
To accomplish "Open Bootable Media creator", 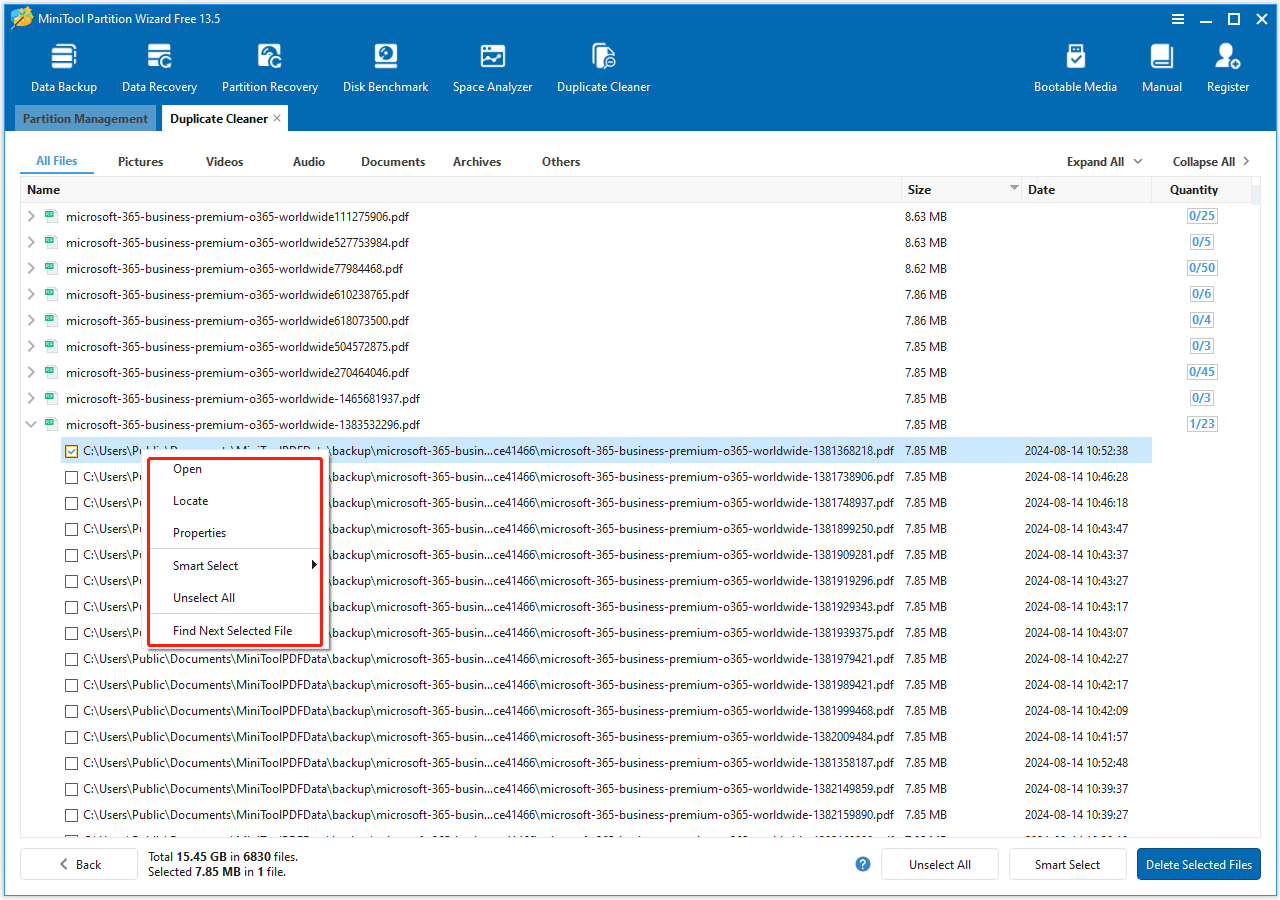I will [x=1076, y=65].
